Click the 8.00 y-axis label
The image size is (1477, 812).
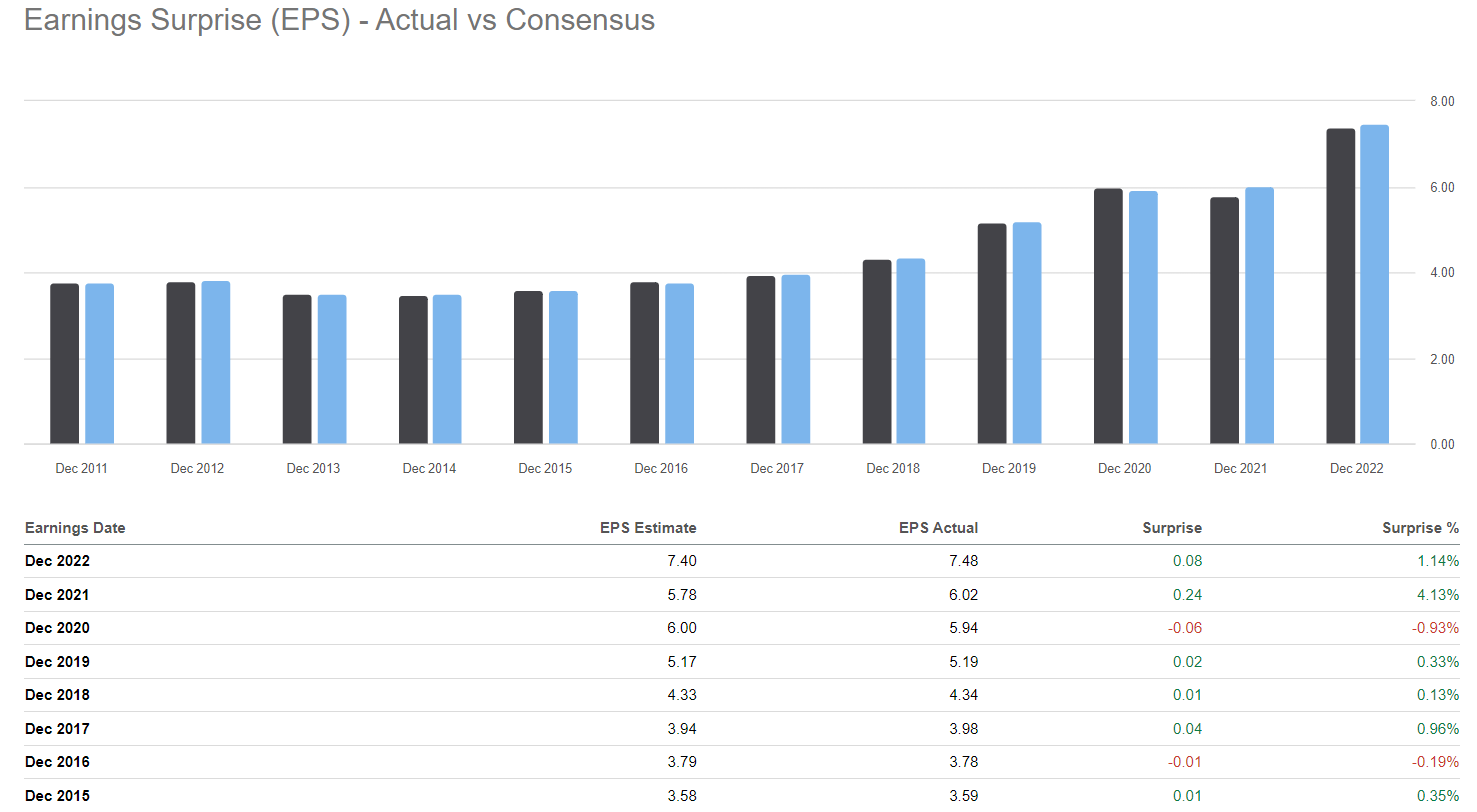click(1441, 102)
